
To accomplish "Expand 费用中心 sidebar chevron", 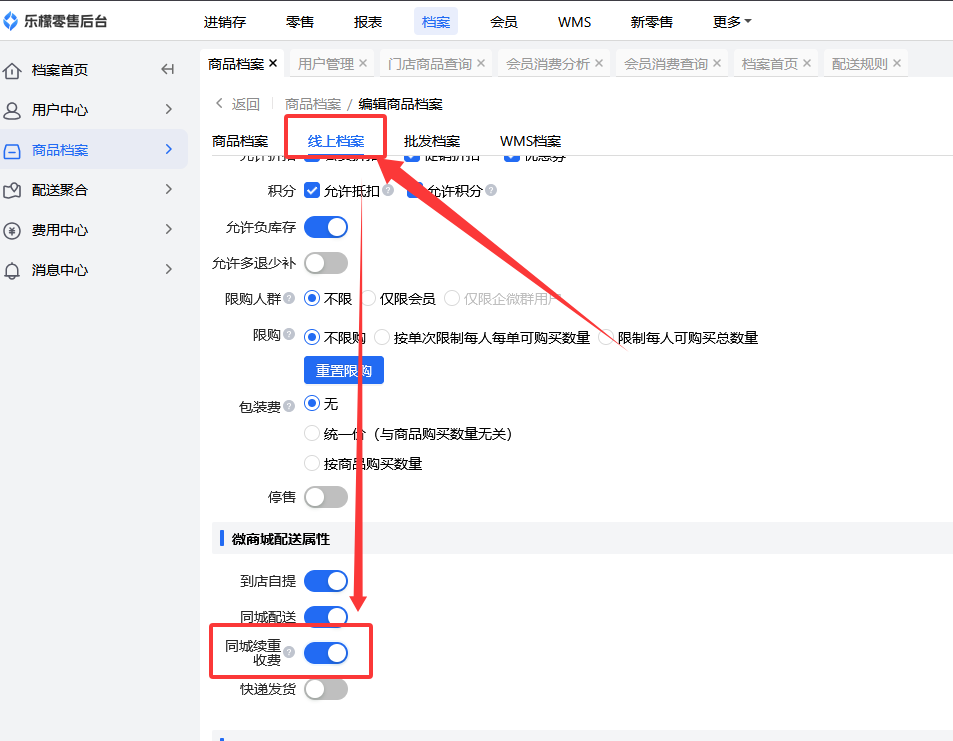I will pyautogui.click(x=169, y=230).
